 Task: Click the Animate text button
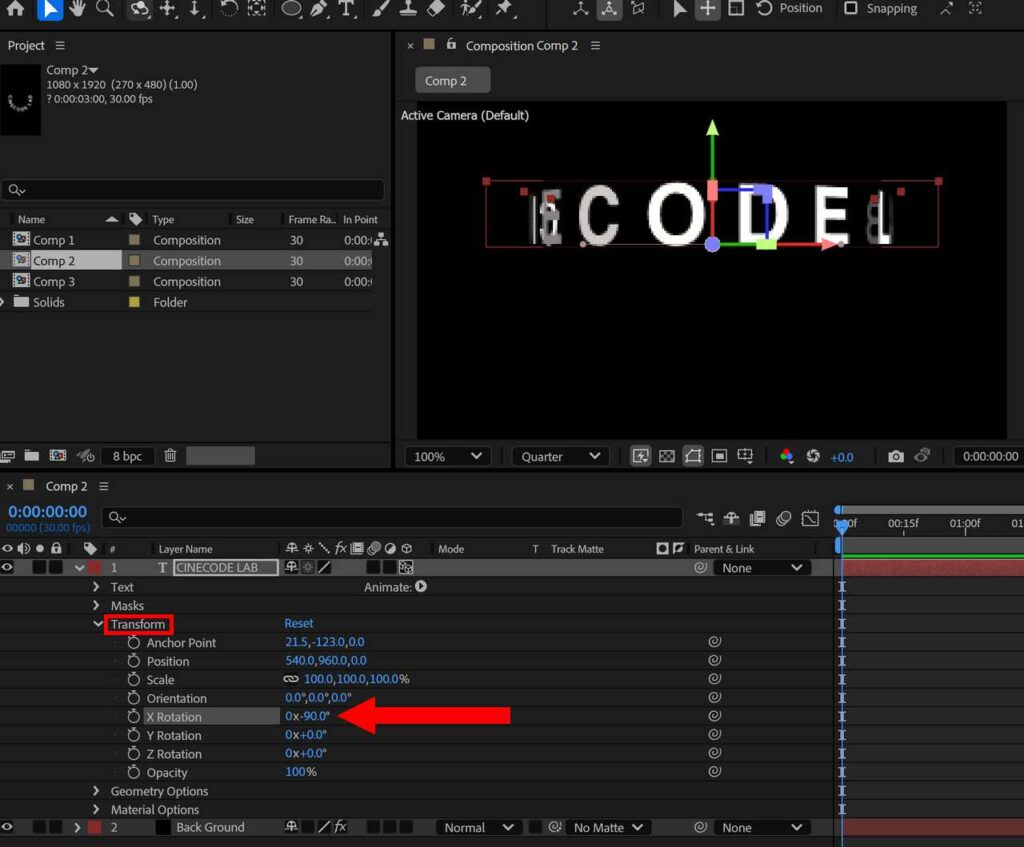pyautogui.click(x=421, y=586)
